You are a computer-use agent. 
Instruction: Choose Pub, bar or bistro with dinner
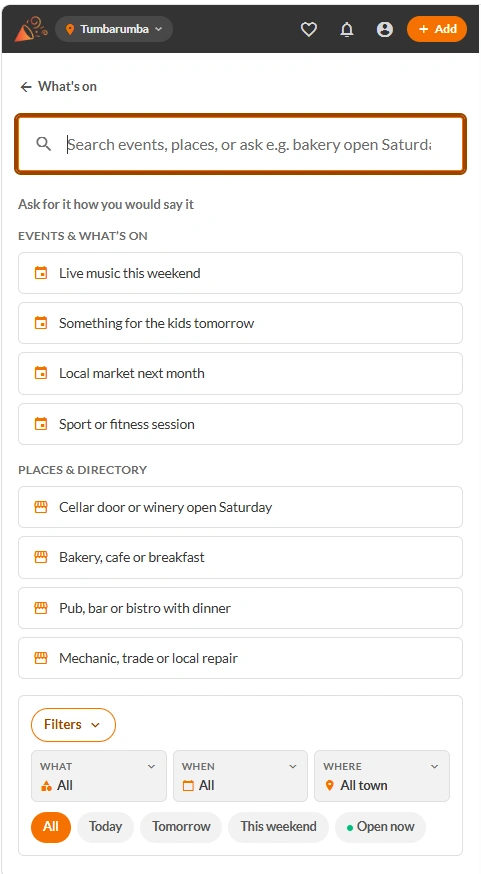240,608
